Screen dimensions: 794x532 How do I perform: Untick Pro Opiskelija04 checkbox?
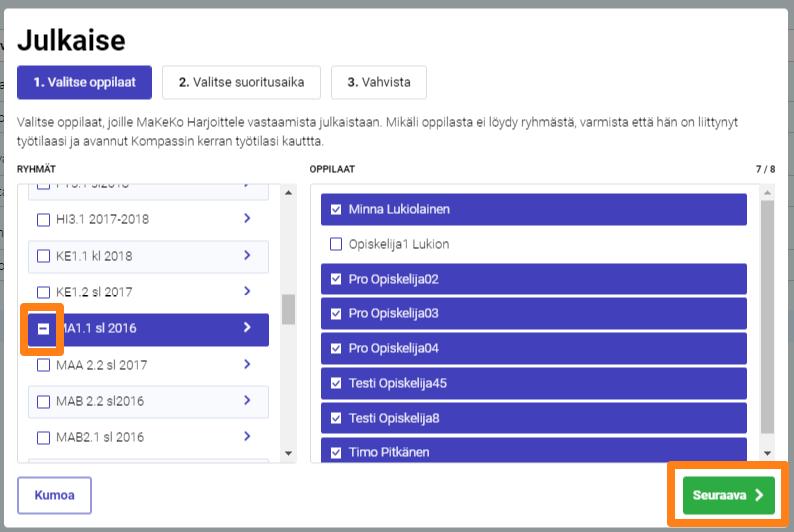pyautogui.click(x=336, y=348)
